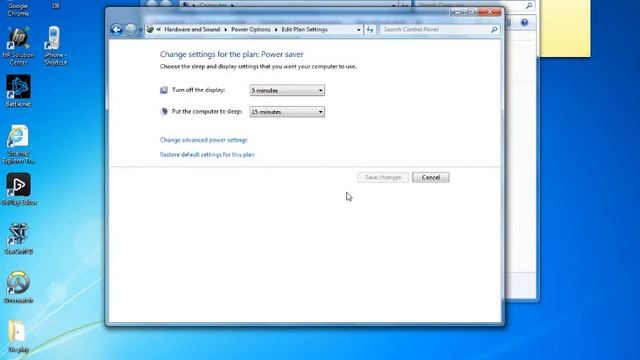This screenshot has height=360, width=640.
Task: Click the double chevron before Hardware and Sound
Action: pos(159,29)
